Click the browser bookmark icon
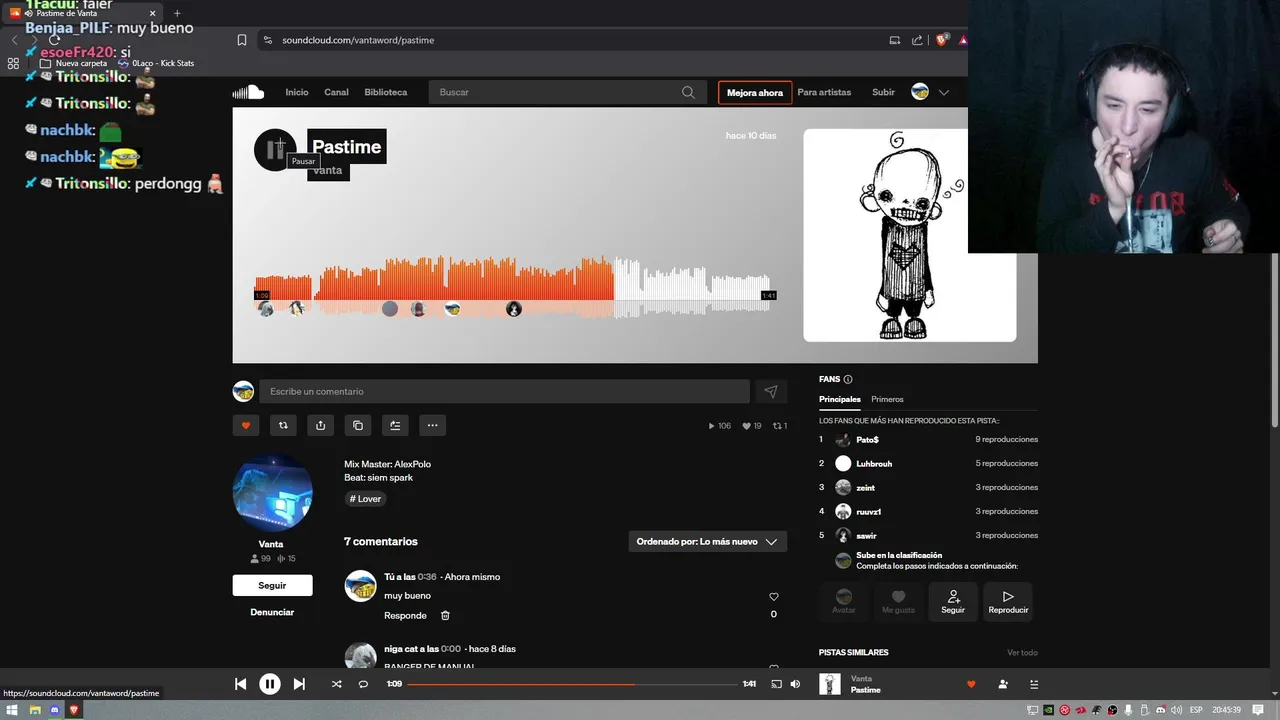The image size is (1280, 720). click(242, 40)
